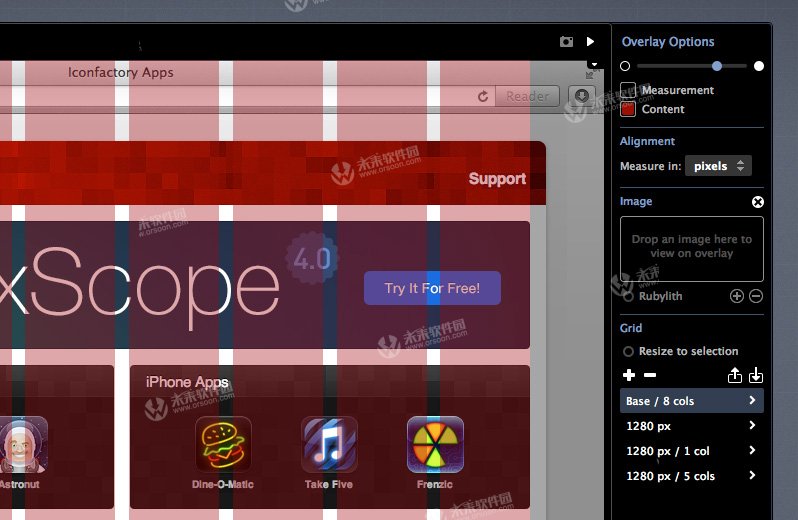Click the Grid section heading
The height and width of the screenshot is (520, 798).
coord(631,328)
